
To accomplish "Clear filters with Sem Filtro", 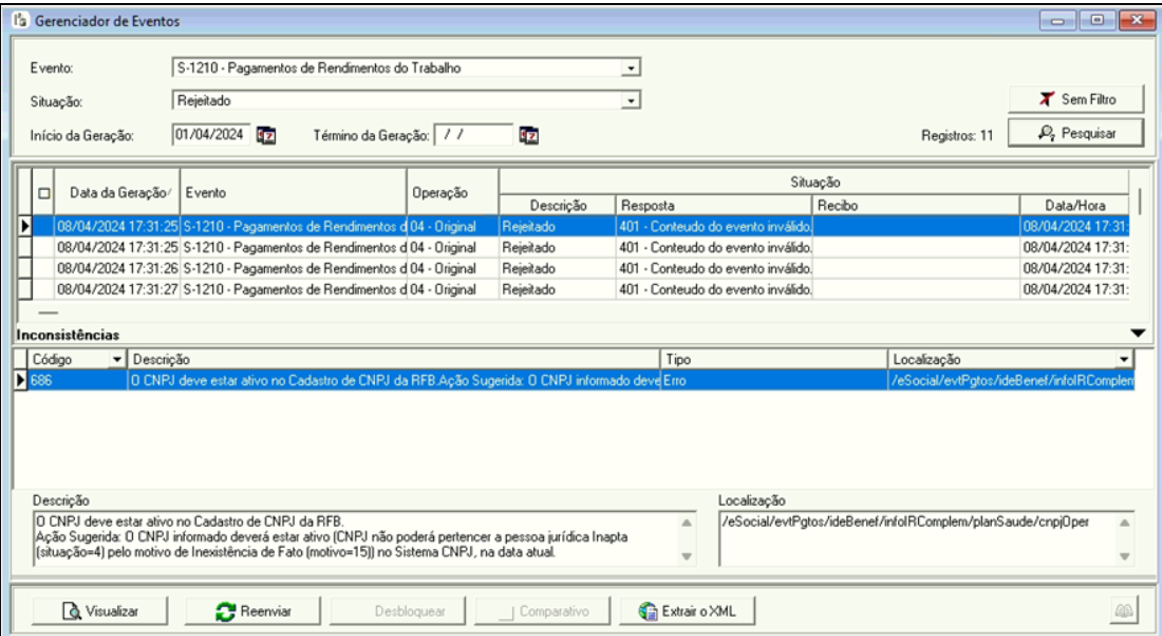I will click(1061, 99).
